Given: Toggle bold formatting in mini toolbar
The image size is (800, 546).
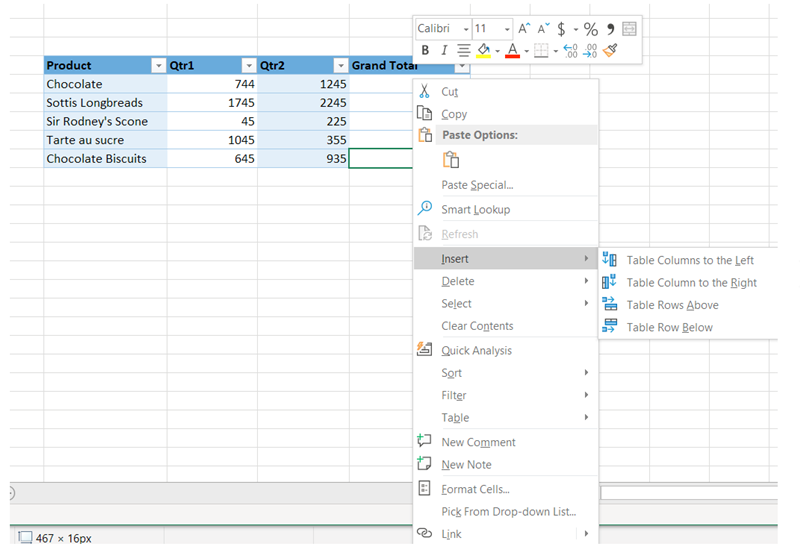Looking at the screenshot, I should [x=426, y=50].
